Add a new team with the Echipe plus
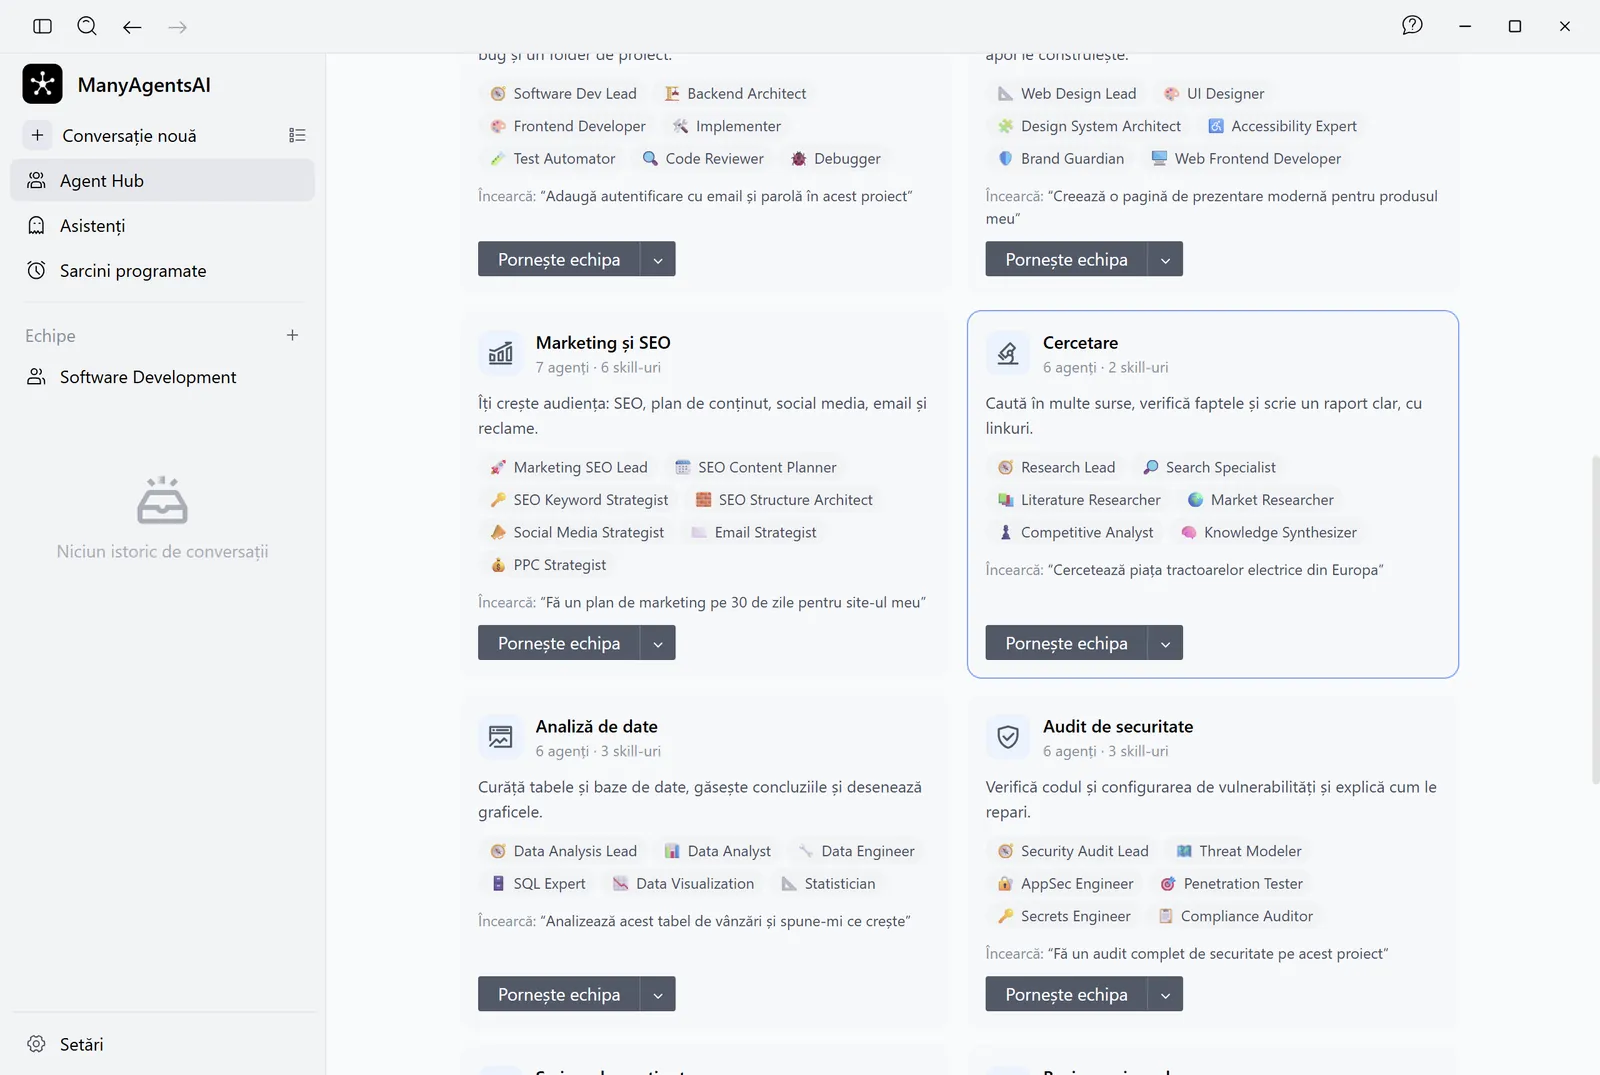 pos(292,335)
